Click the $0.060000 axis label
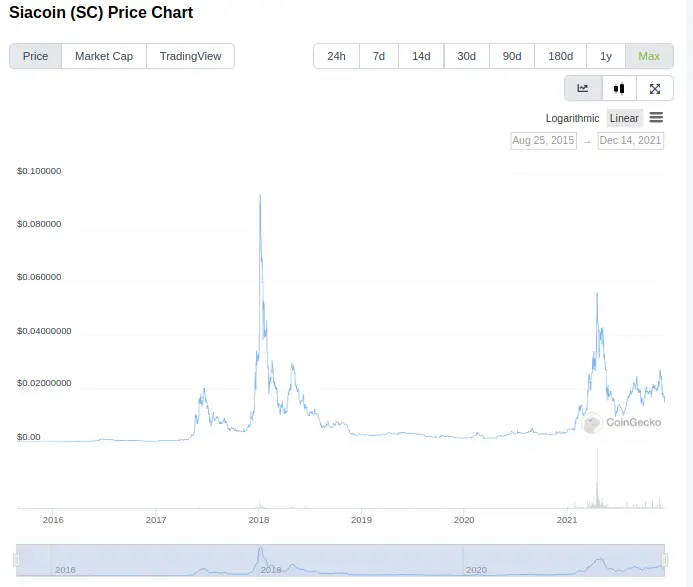Screen dimensions: 693x587 pos(39,277)
